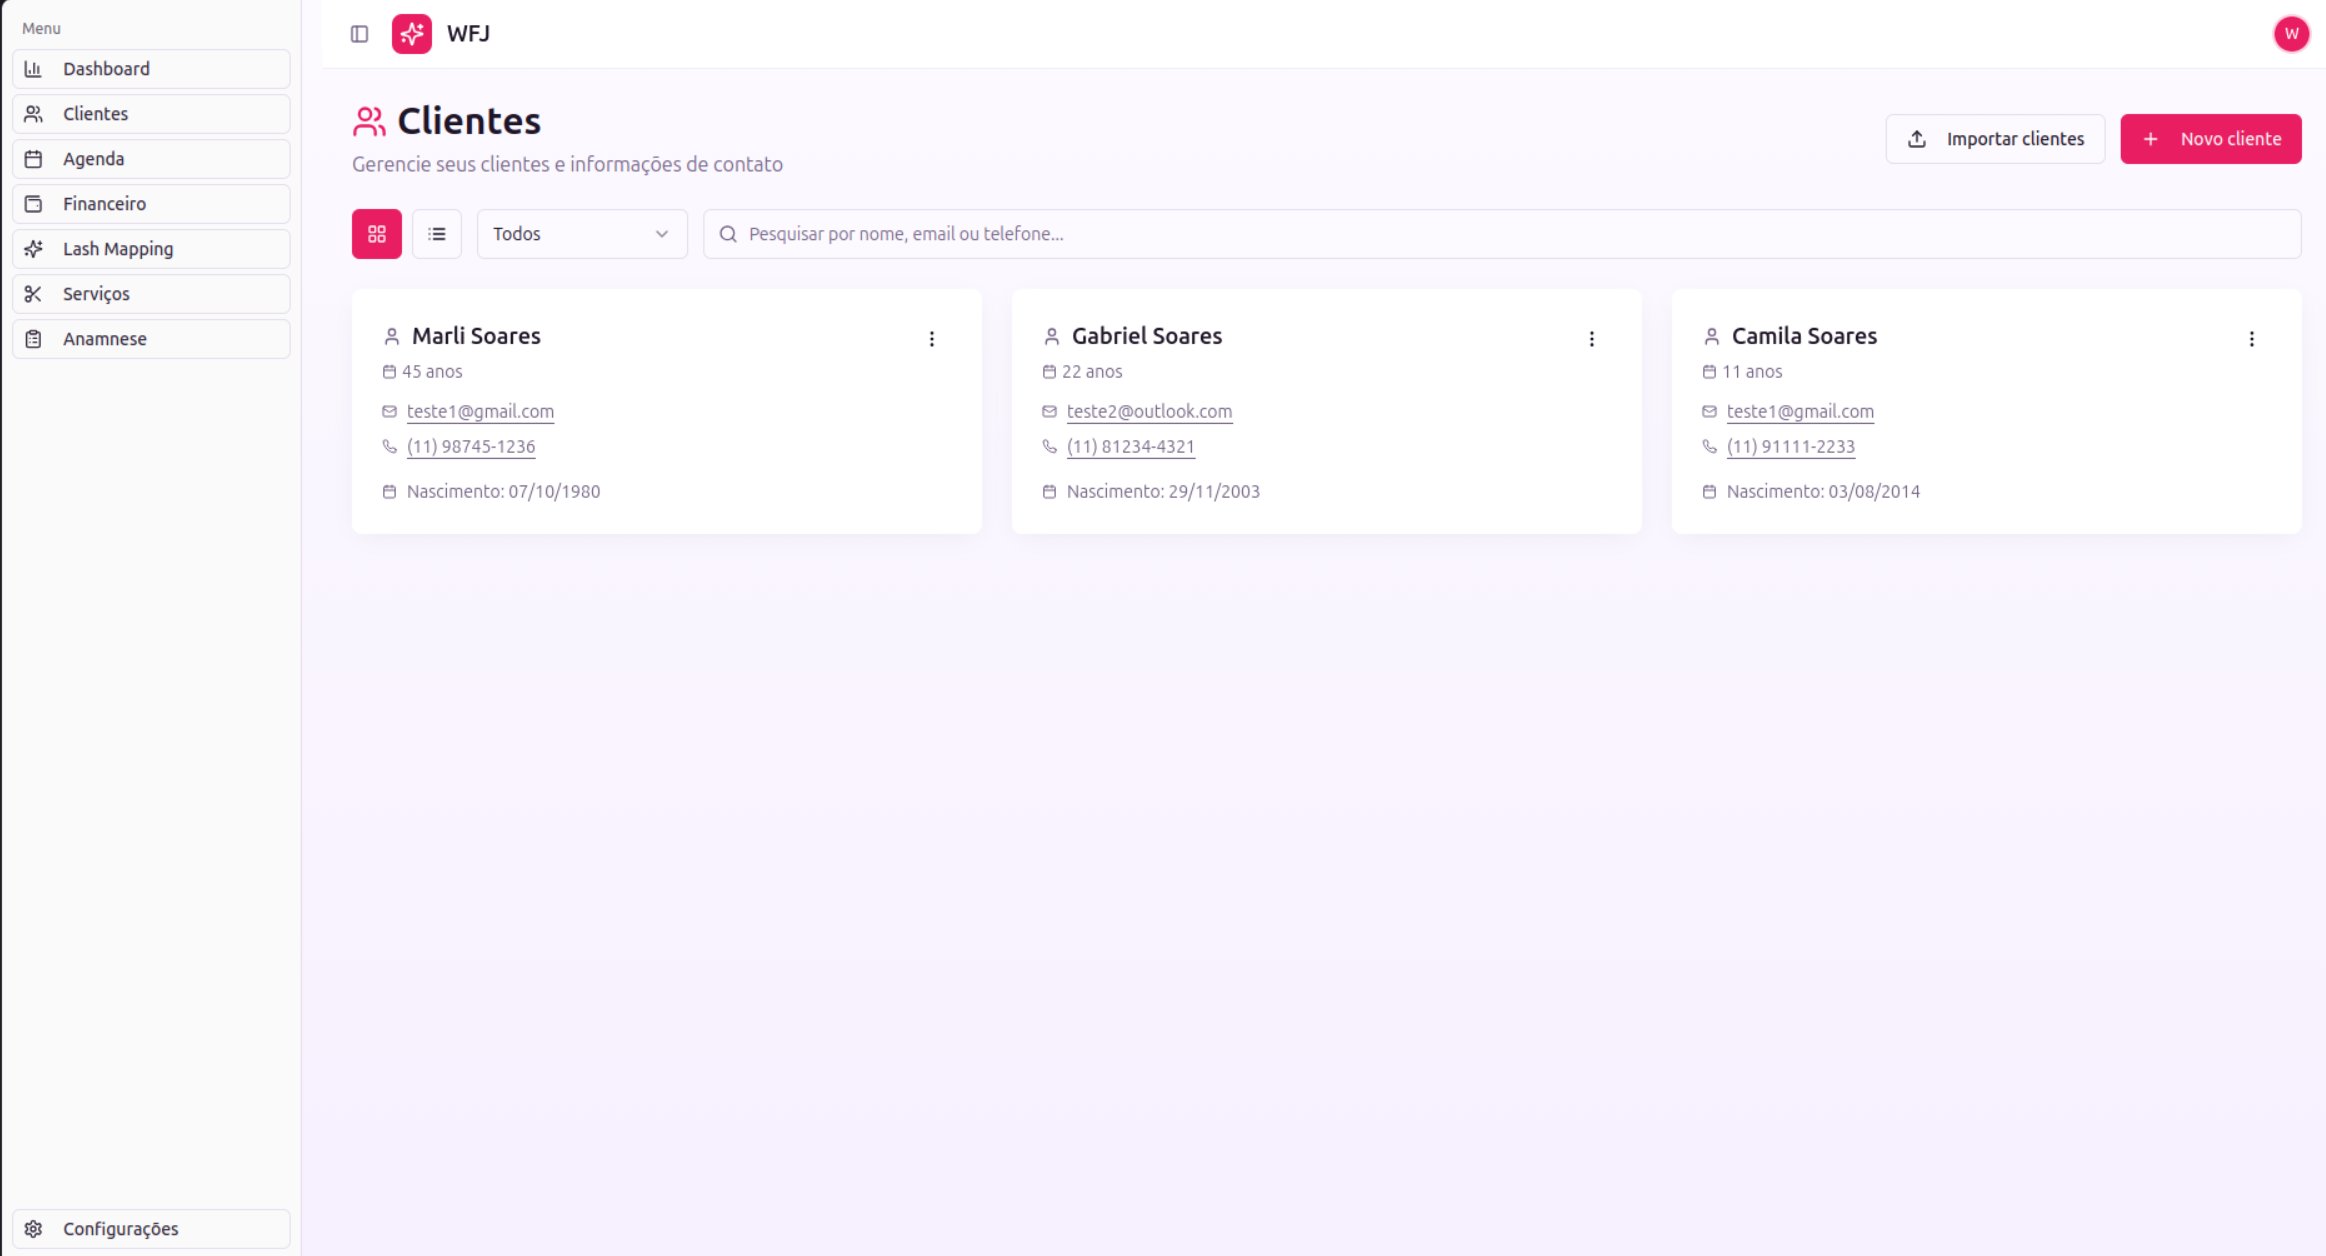Click the mail icon on Gabriel Soares card
Viewport: 2326px width, 1256px height.
click(x=1049, y=412)
